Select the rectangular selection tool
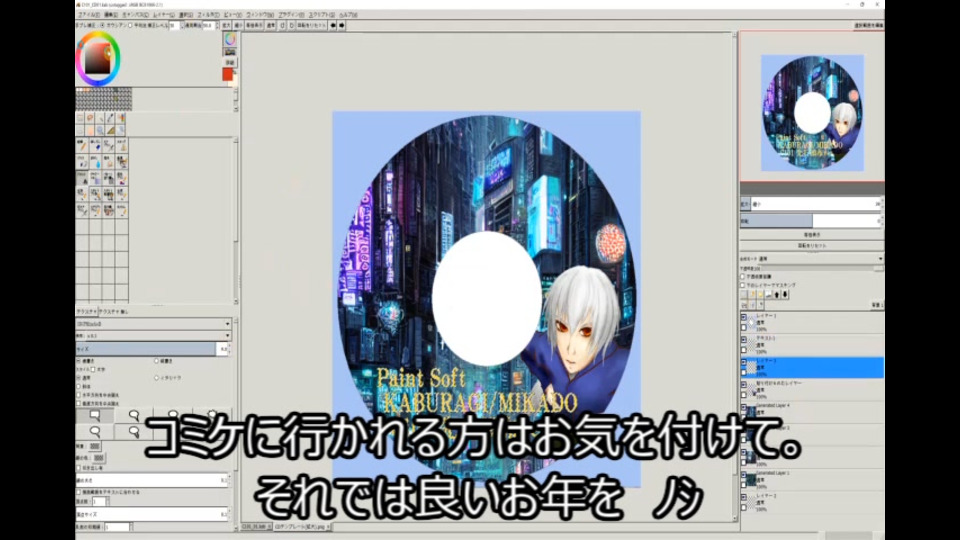 [x=80, y=117]
